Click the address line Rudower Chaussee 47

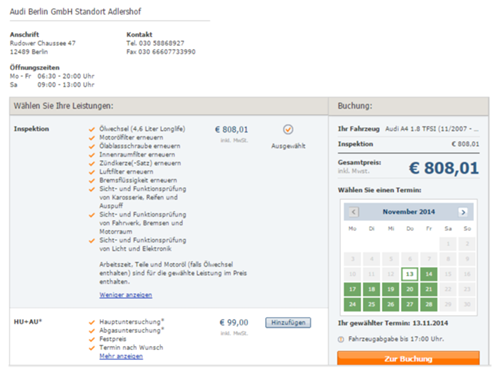point(43,43)
